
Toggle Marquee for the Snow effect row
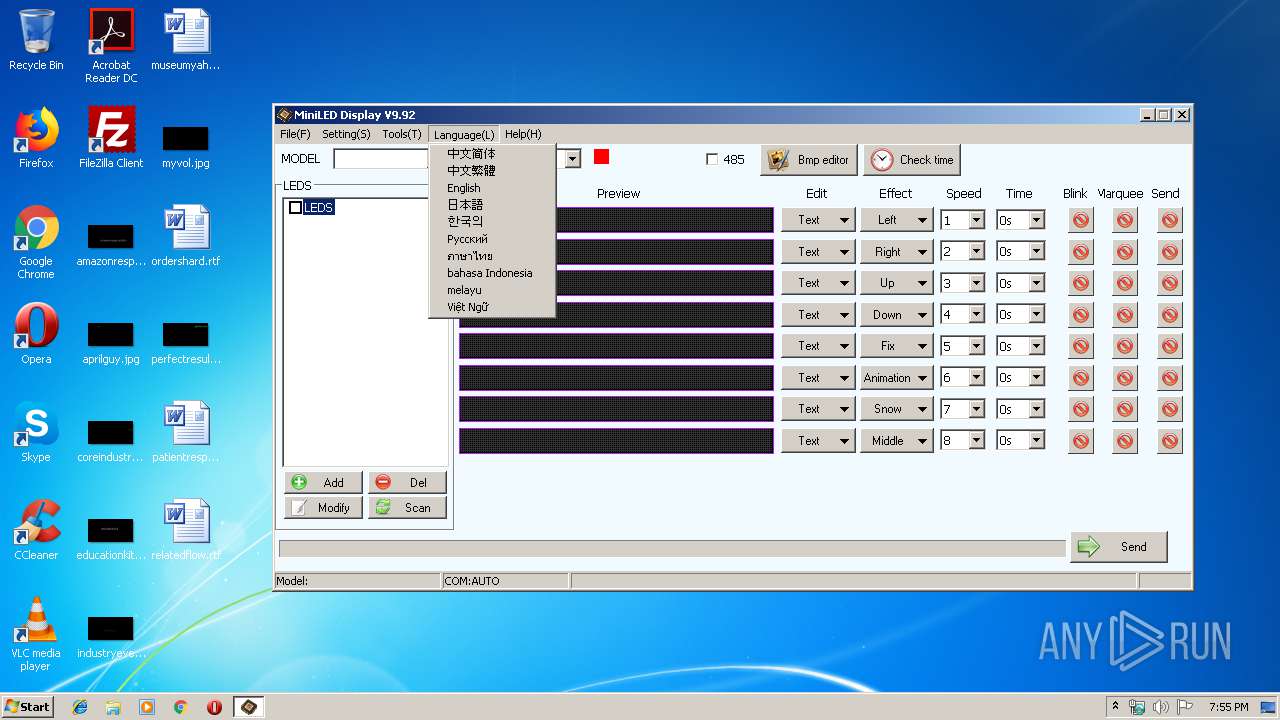pyautogui.click(x=1125, y=409)
